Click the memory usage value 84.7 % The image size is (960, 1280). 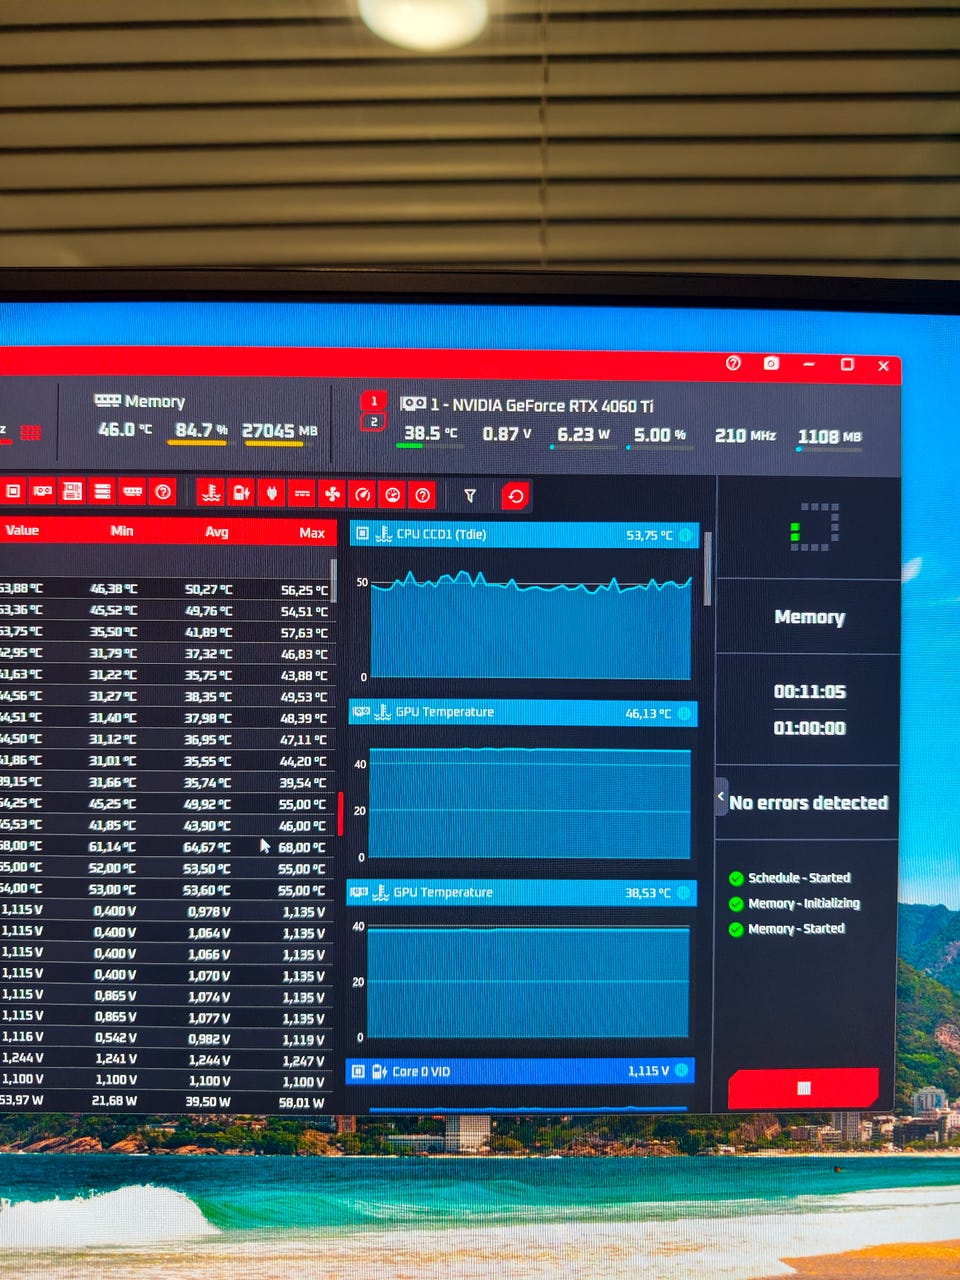click(201, 430)
